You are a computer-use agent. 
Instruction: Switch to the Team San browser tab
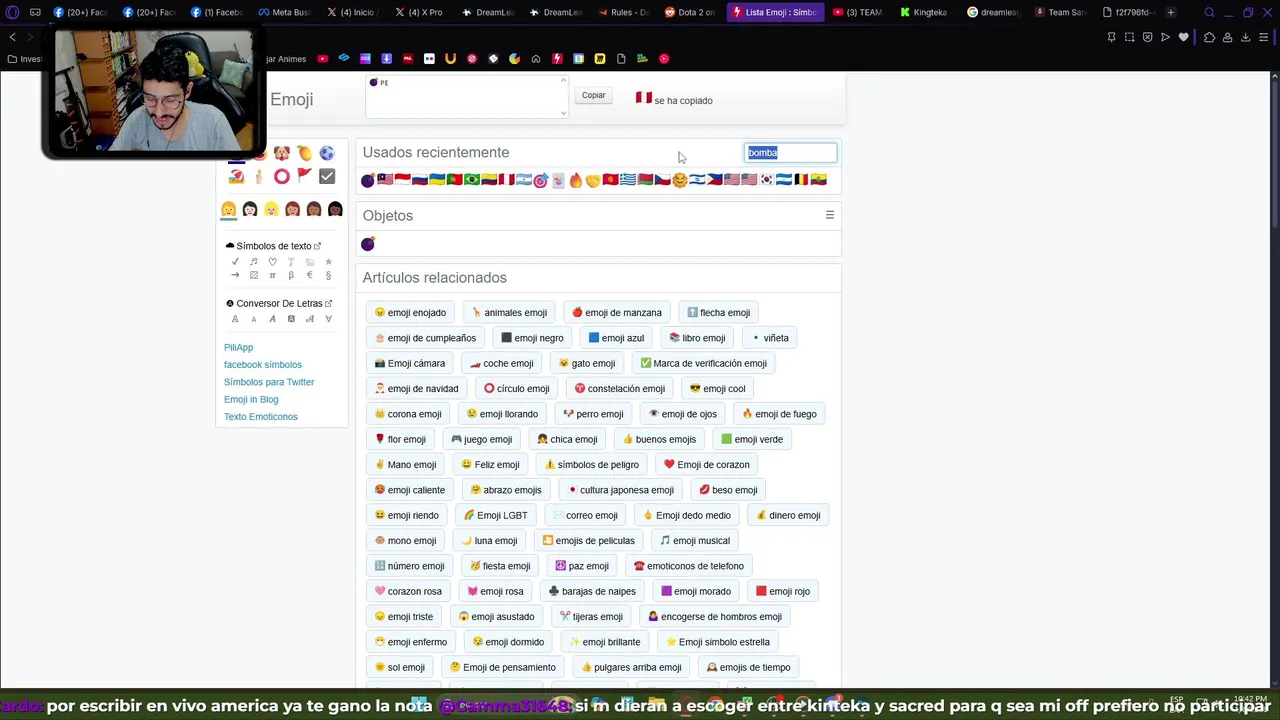point(1060,12)
